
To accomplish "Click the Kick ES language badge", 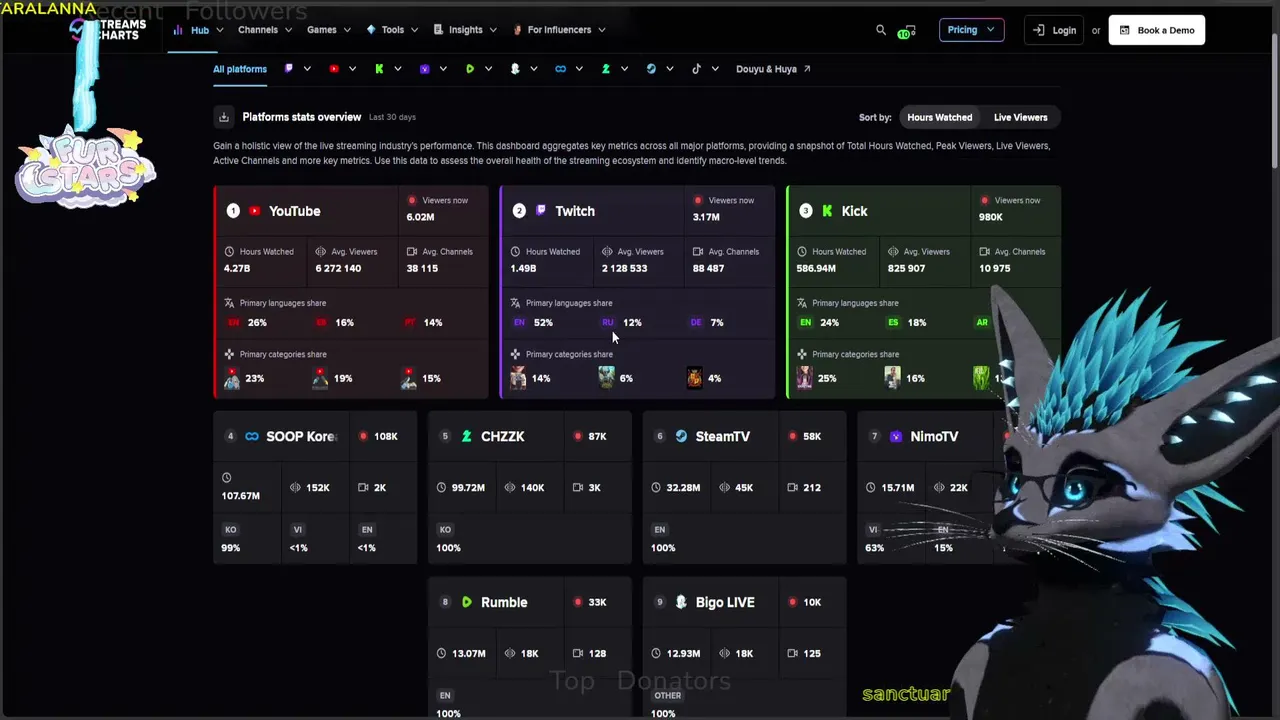I will 893,322.
